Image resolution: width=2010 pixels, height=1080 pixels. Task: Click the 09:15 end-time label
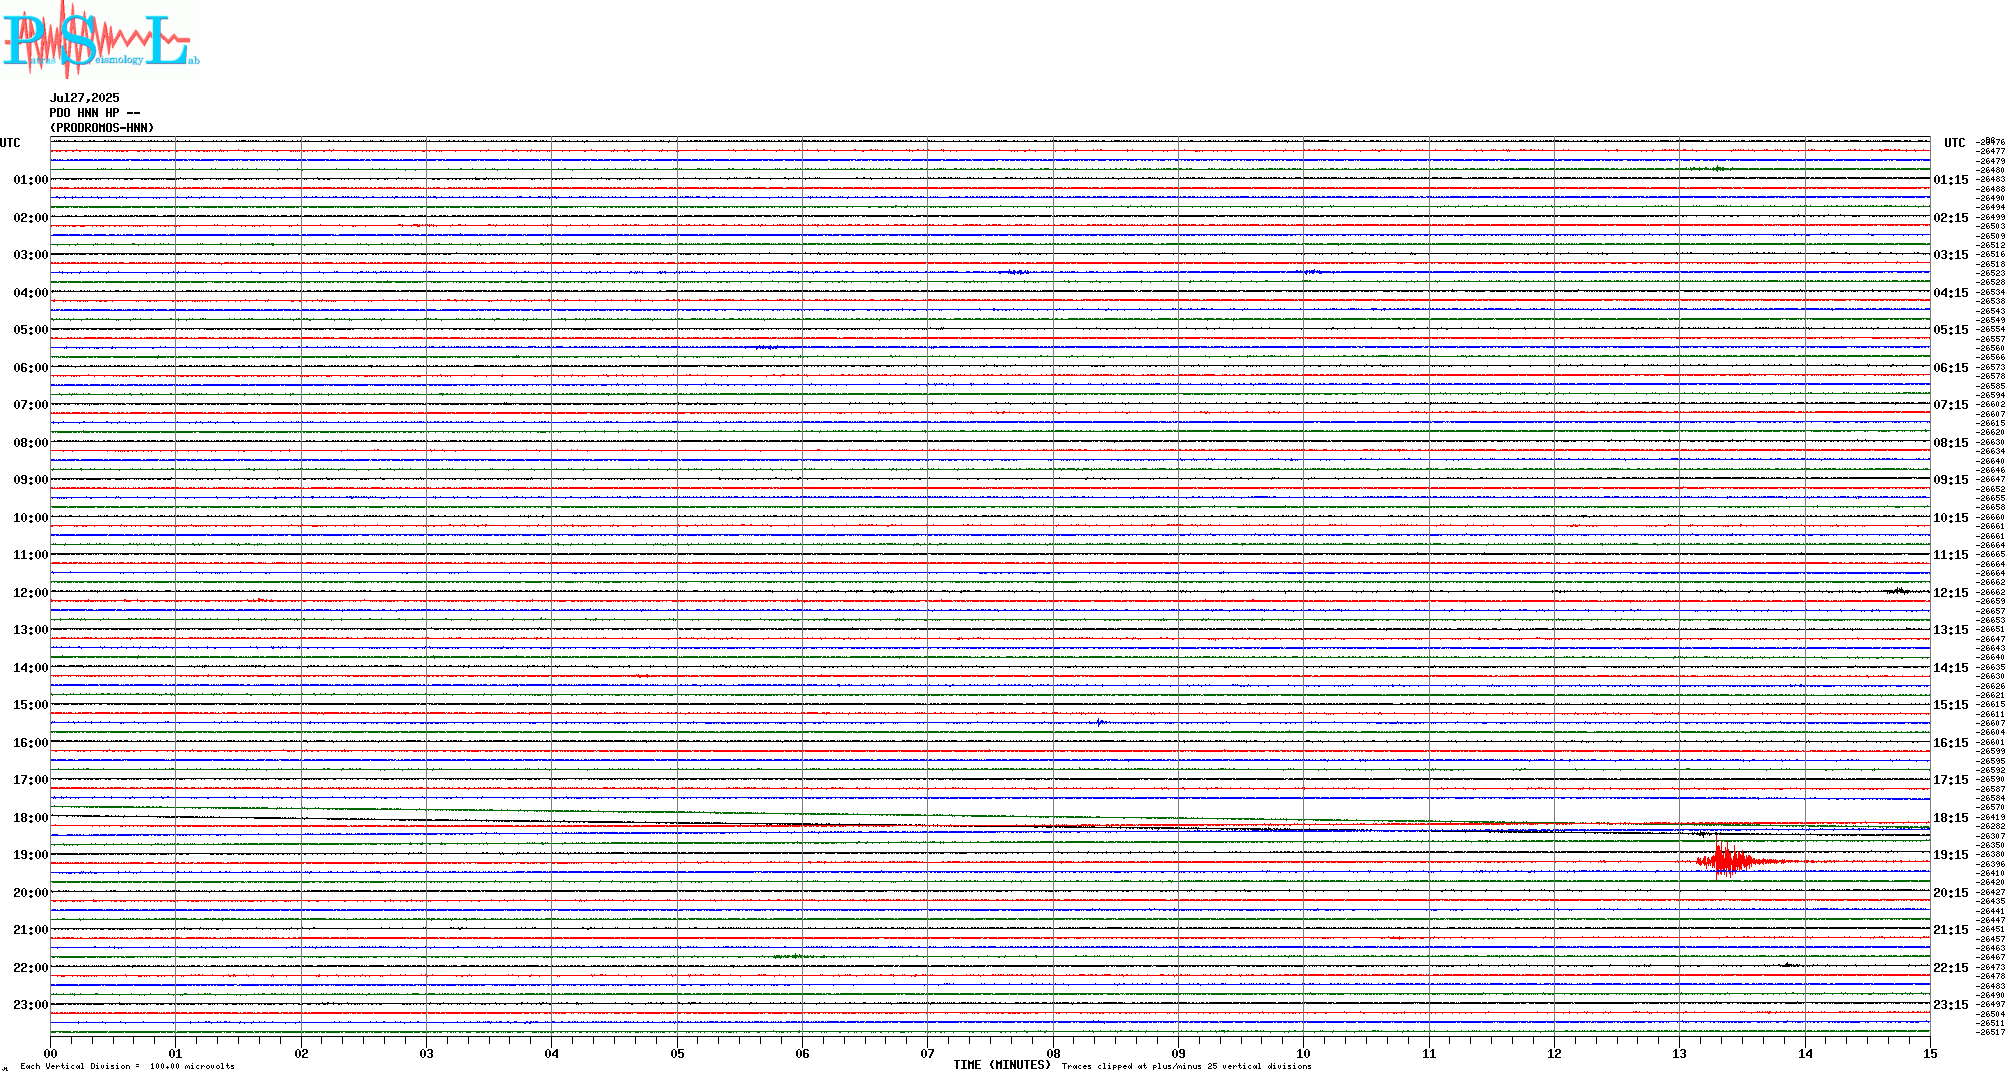point(1951,480)
